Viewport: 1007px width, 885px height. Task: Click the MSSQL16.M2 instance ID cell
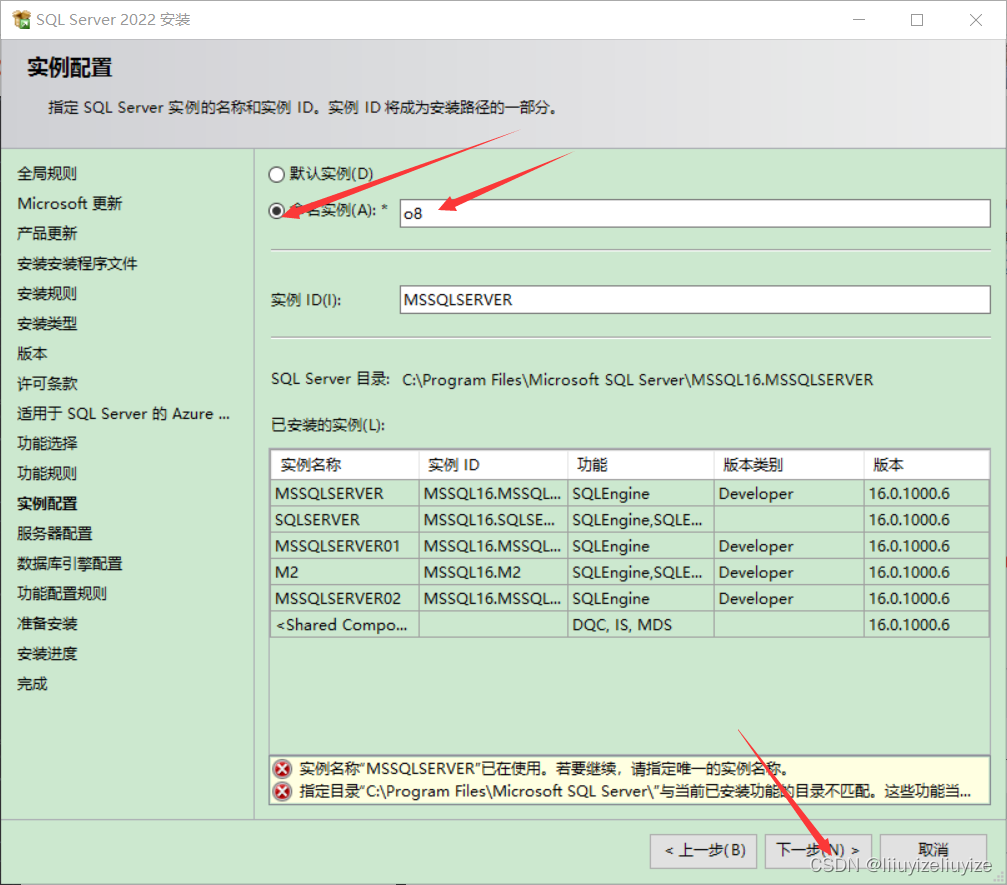(x=493, y=573)
